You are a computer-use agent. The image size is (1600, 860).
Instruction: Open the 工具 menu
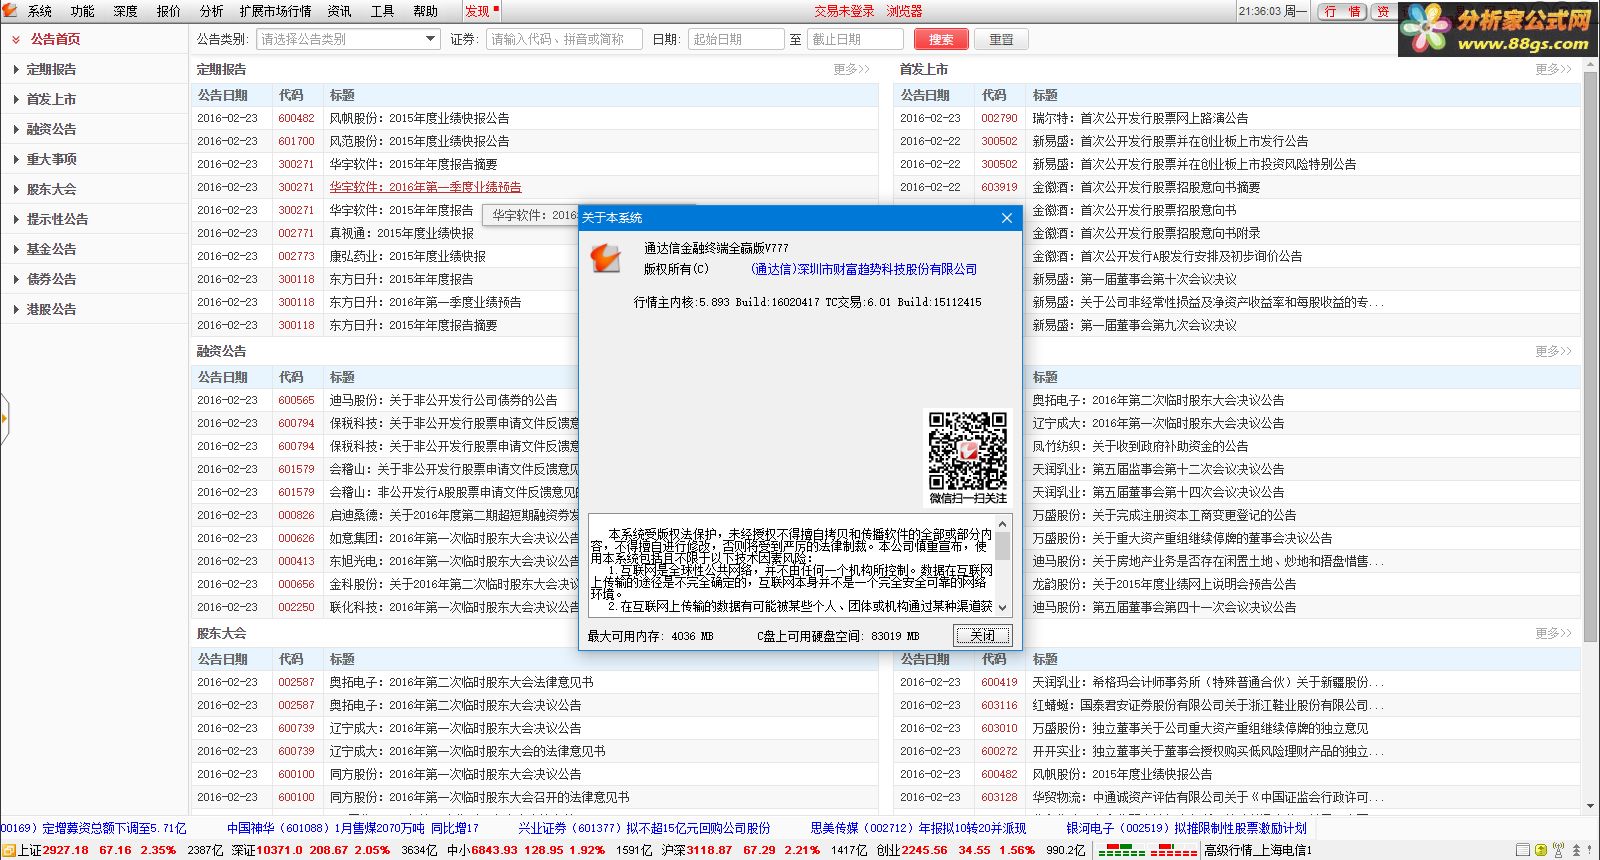pyautogui.click(x=383, y=11)
